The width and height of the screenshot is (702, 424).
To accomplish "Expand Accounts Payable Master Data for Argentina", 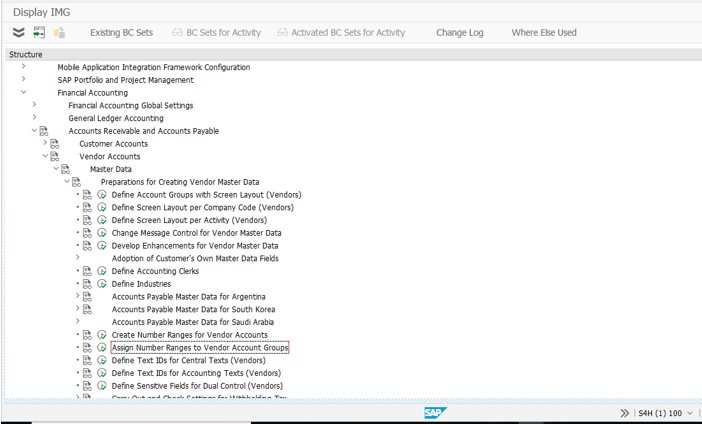I will pos(77,296).
